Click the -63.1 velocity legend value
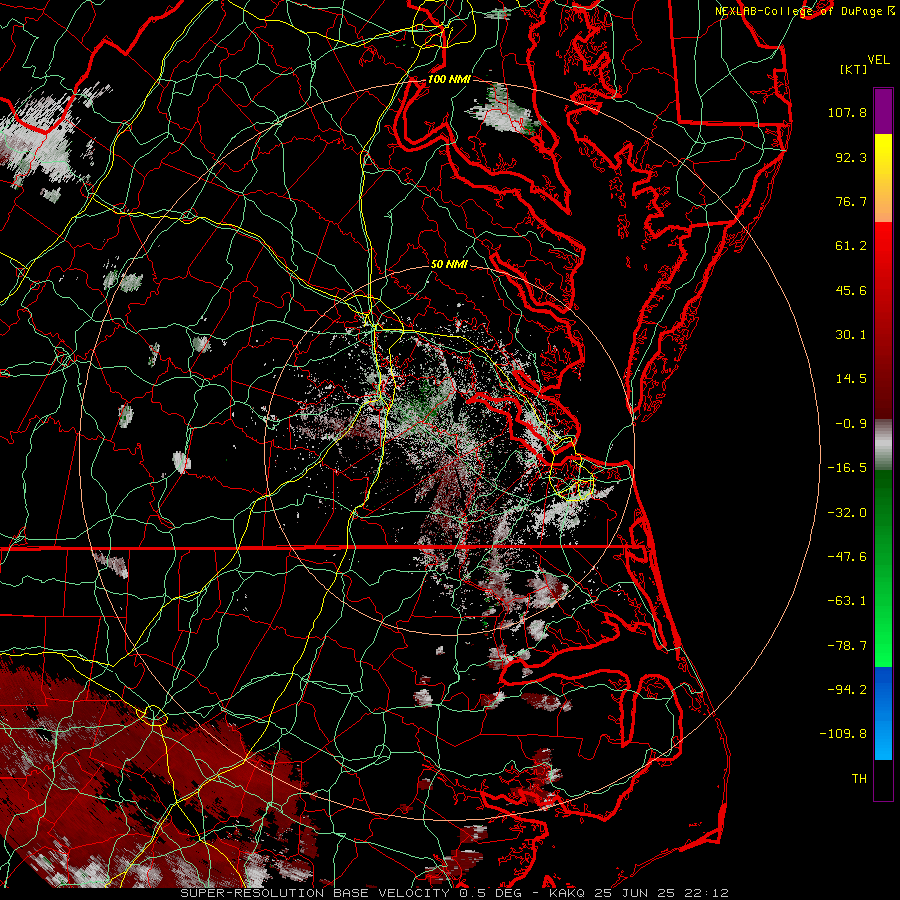 (847, 601)
